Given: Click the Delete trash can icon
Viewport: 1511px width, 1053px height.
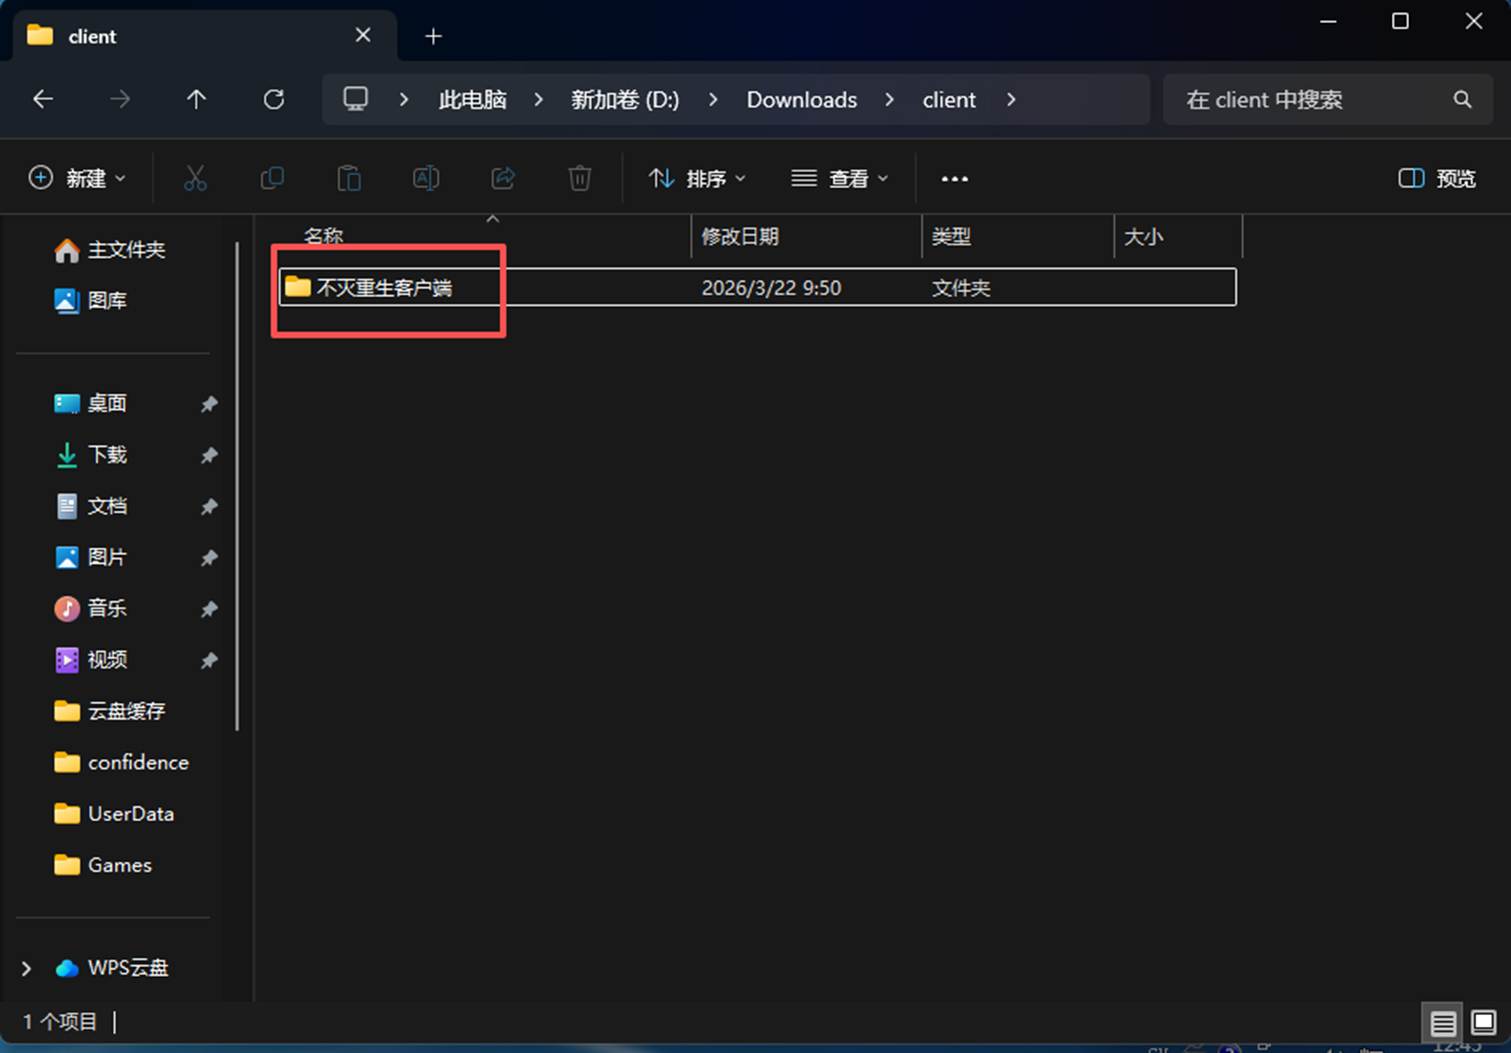Looking at the screenshot, I should point(580,179).
